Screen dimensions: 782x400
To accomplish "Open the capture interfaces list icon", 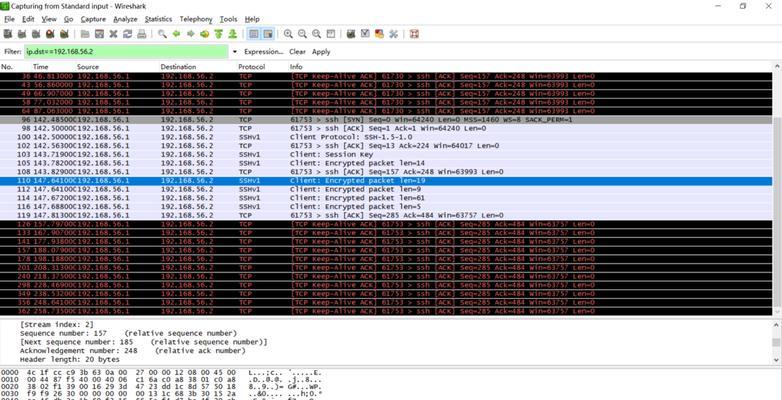I will (7, 34).
